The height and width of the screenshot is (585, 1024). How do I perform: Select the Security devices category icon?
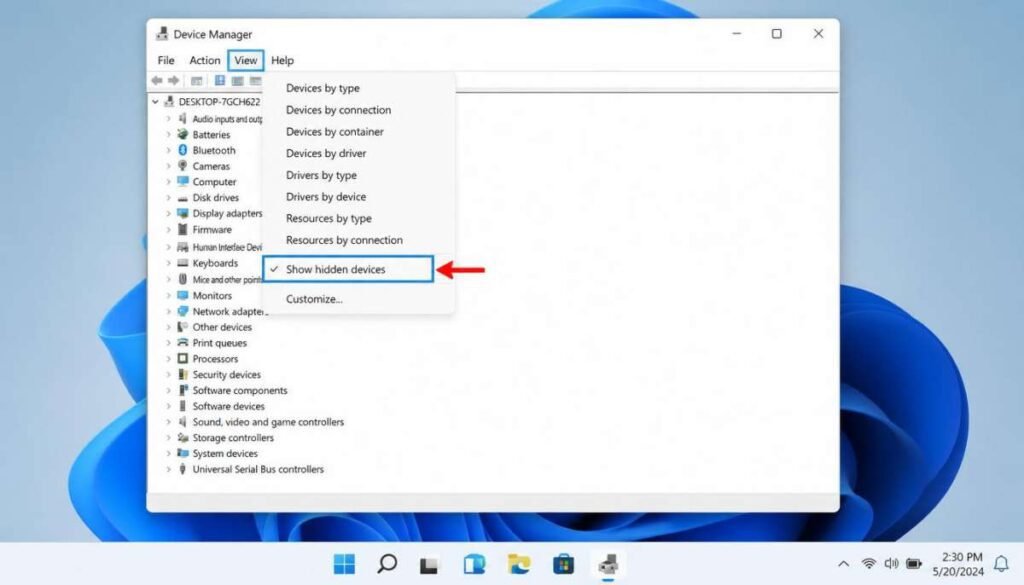183,374
